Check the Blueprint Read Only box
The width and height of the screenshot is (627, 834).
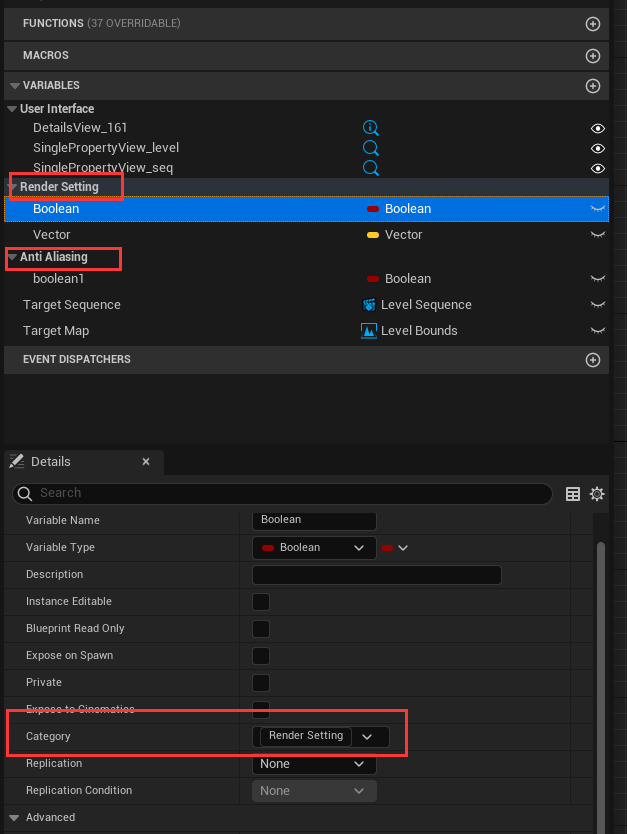point(261,629)
